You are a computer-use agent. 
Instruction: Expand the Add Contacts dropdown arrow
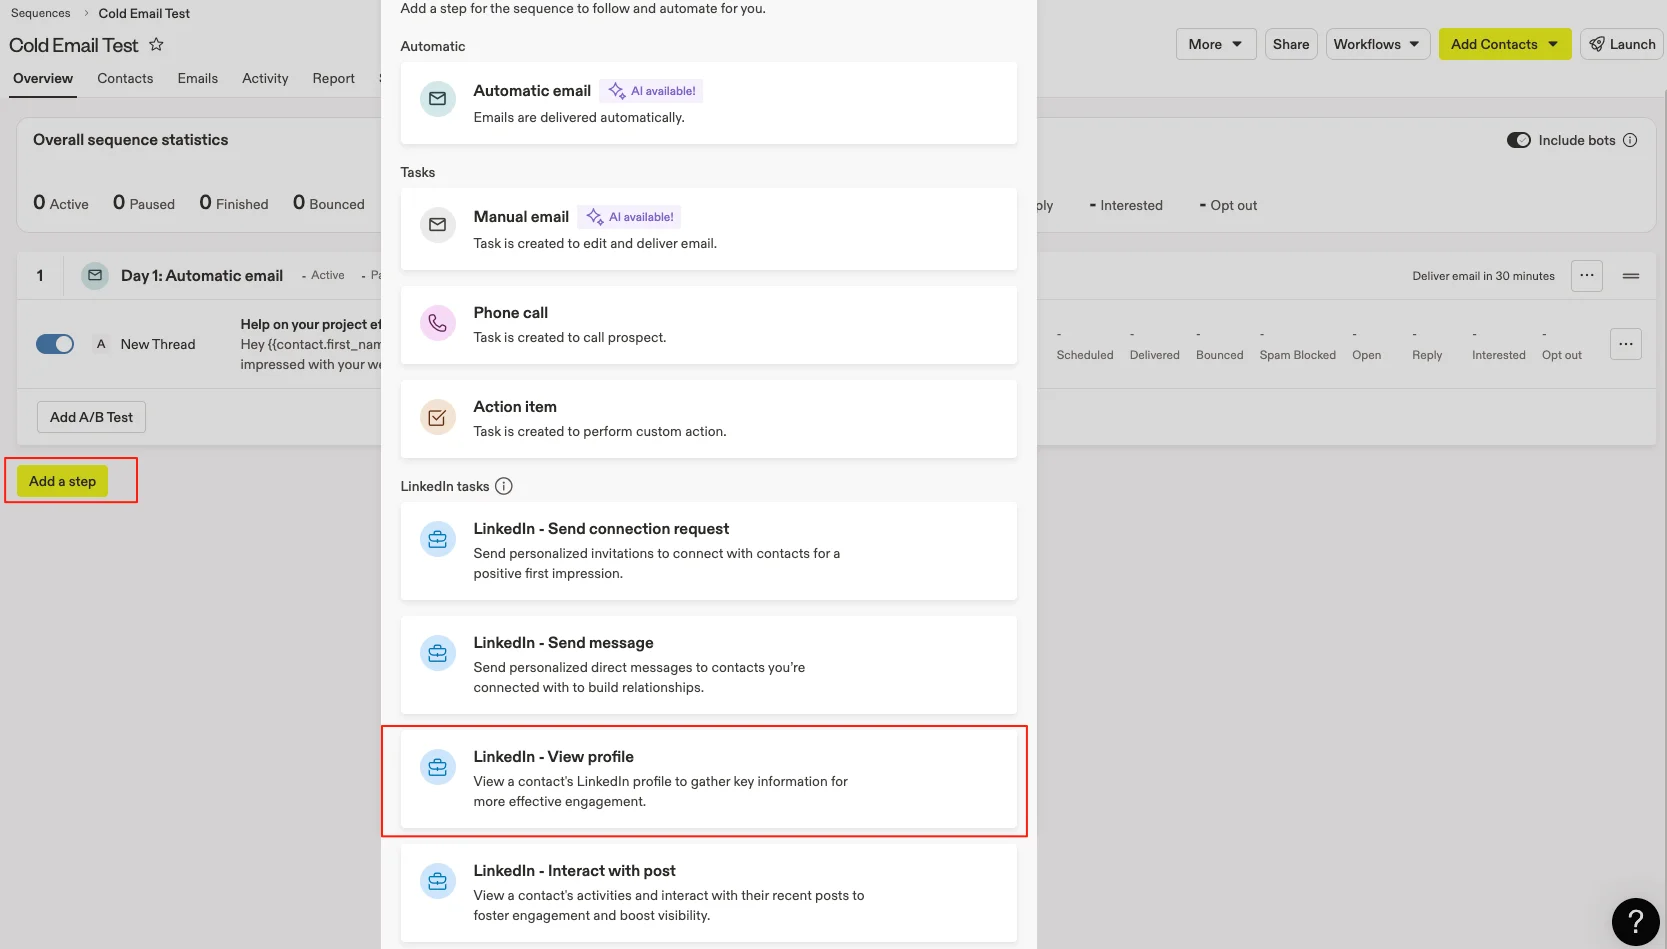(1553, 45)
